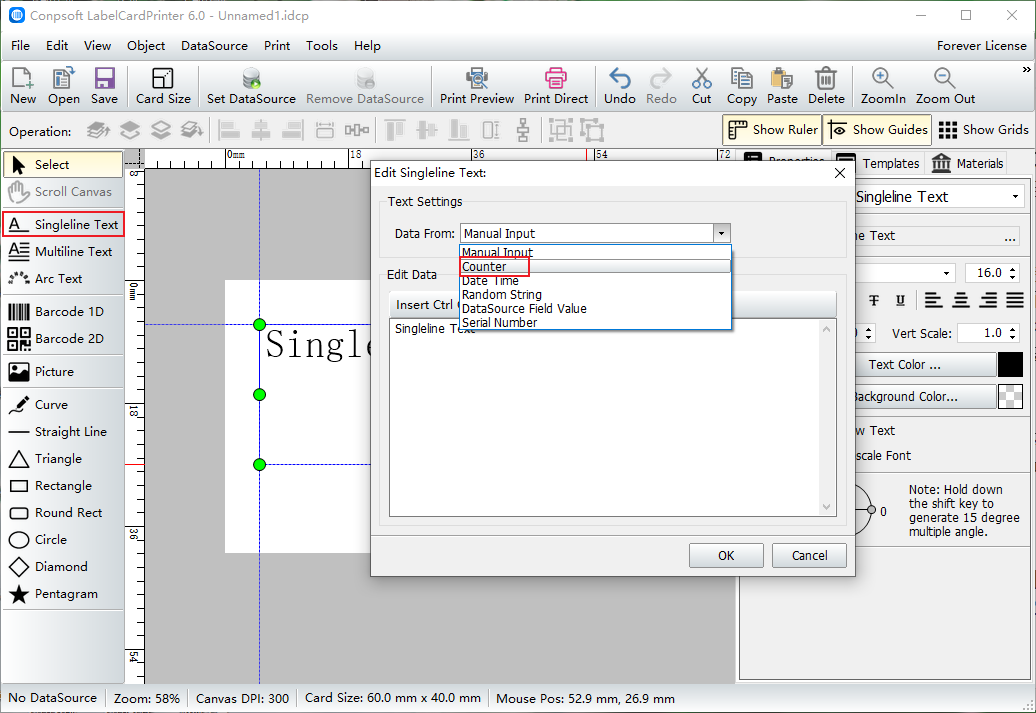Screen dimensions: 1036x713
Task: Toggle Show Grids
Action: point(983,130)
